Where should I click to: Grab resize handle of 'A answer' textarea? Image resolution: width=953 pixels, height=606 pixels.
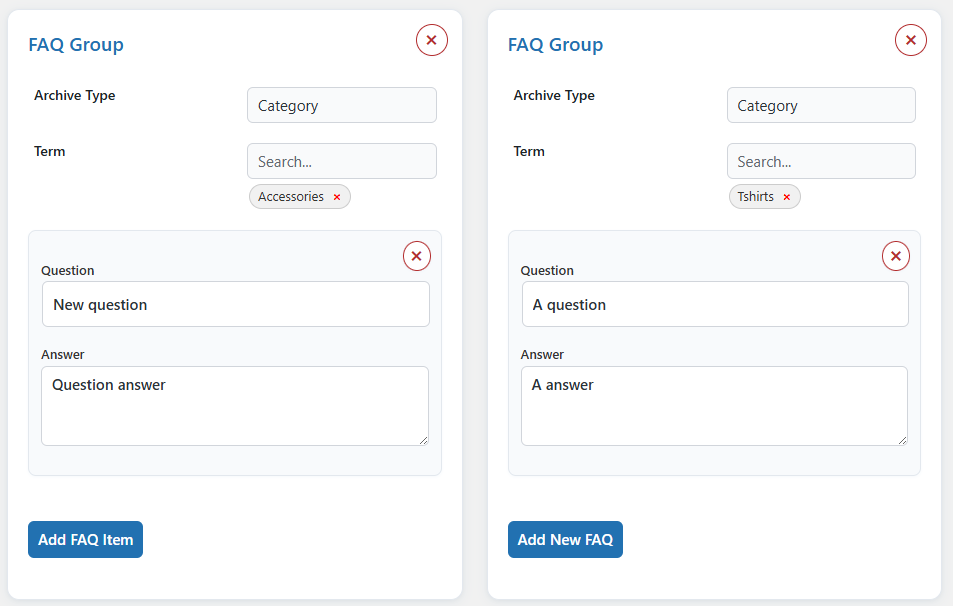tap(903, 440)
